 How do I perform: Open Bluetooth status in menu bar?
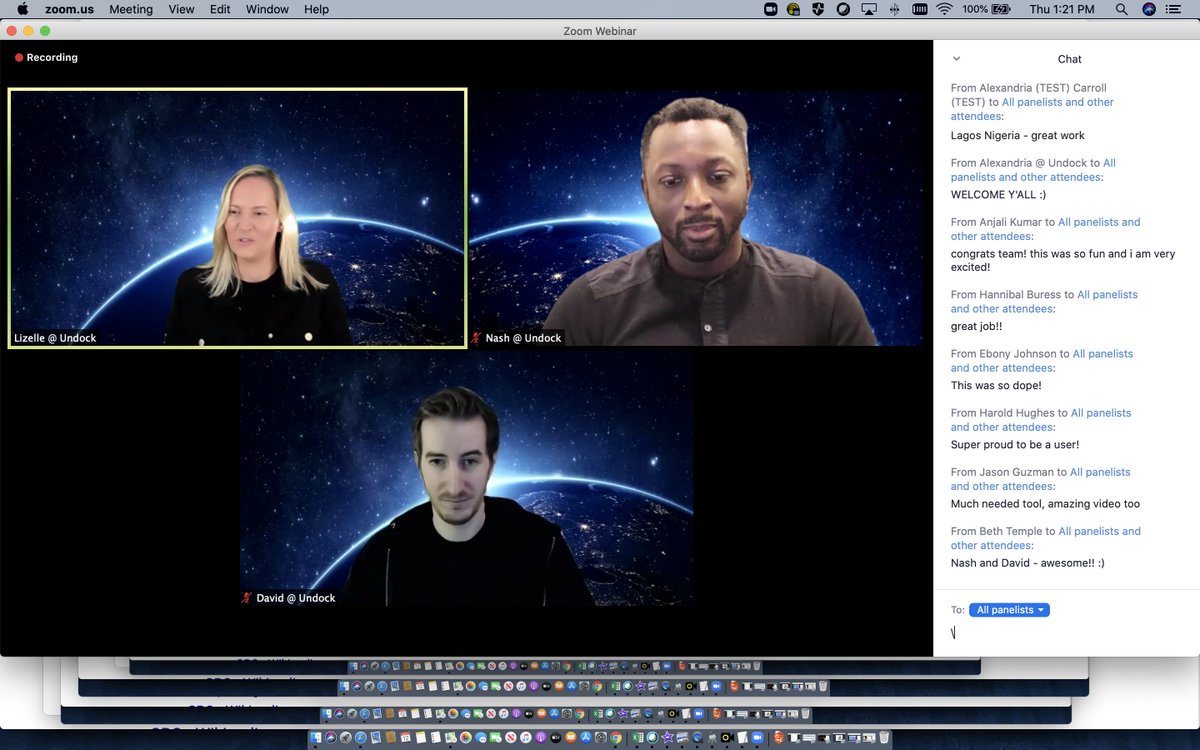[x=893, y=9]
